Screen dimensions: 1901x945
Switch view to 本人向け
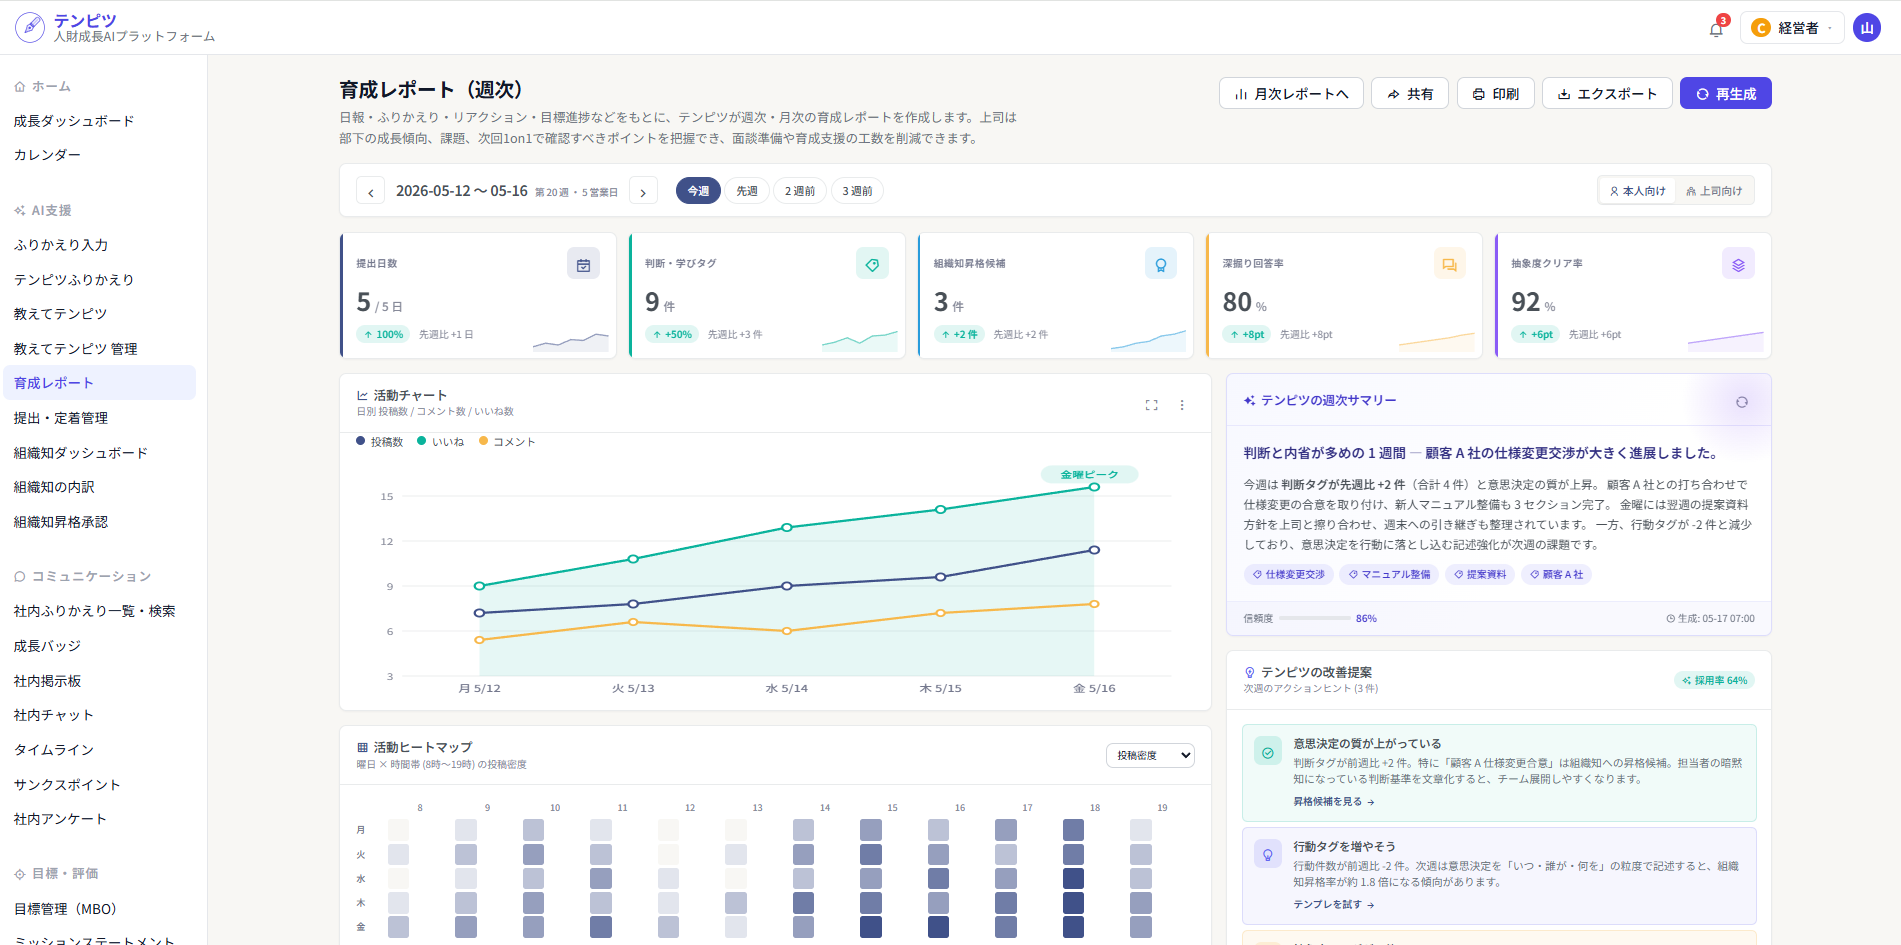pyautogui.click(x=1638, y=191)
